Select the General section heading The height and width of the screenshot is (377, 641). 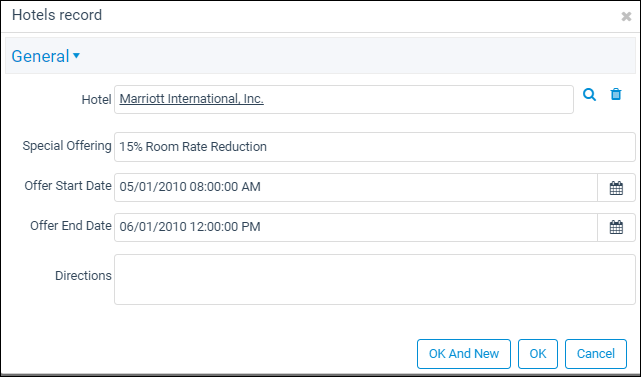[x=40, y=56]
